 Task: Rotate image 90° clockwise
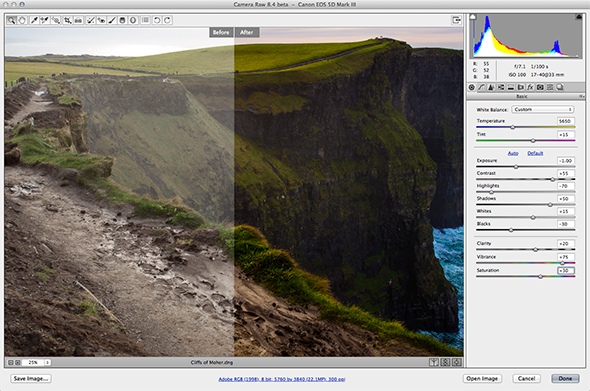click(x=168, y=20)
